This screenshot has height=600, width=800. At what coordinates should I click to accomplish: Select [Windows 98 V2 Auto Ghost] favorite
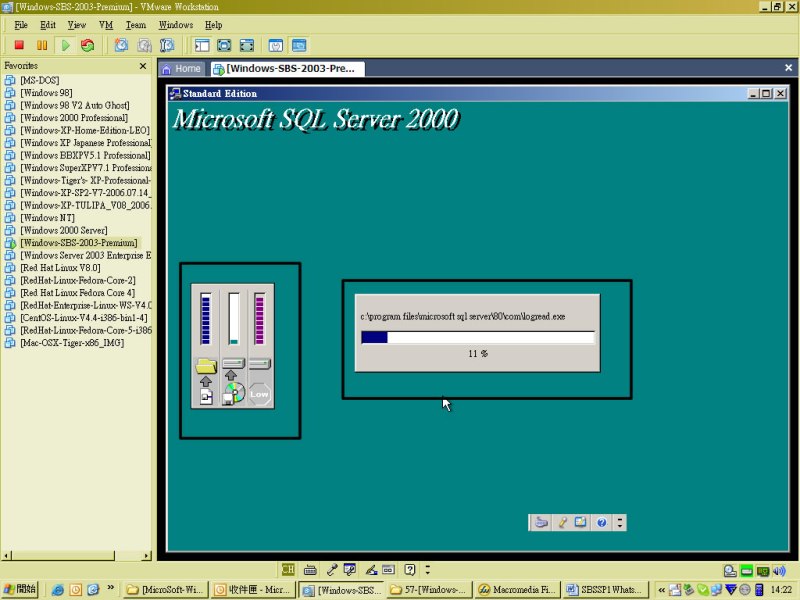click(x=74, y=105)
